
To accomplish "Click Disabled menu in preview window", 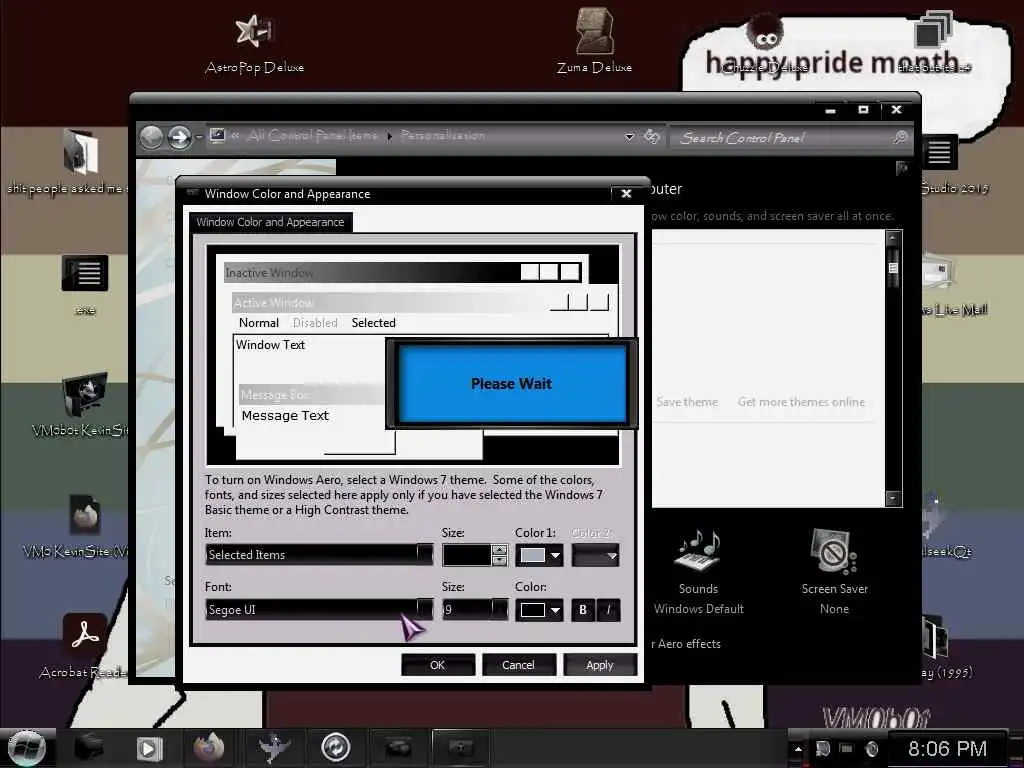I will [x=315, y=323].
